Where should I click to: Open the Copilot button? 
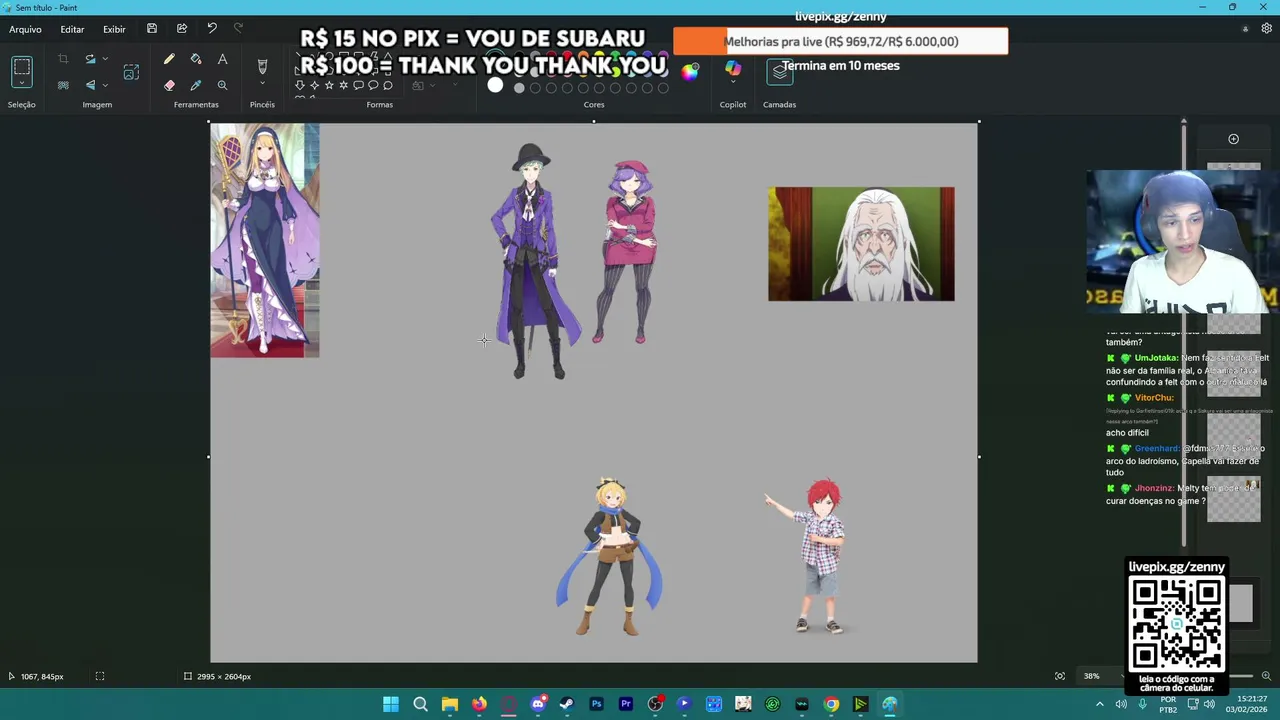tap(733, 67)
